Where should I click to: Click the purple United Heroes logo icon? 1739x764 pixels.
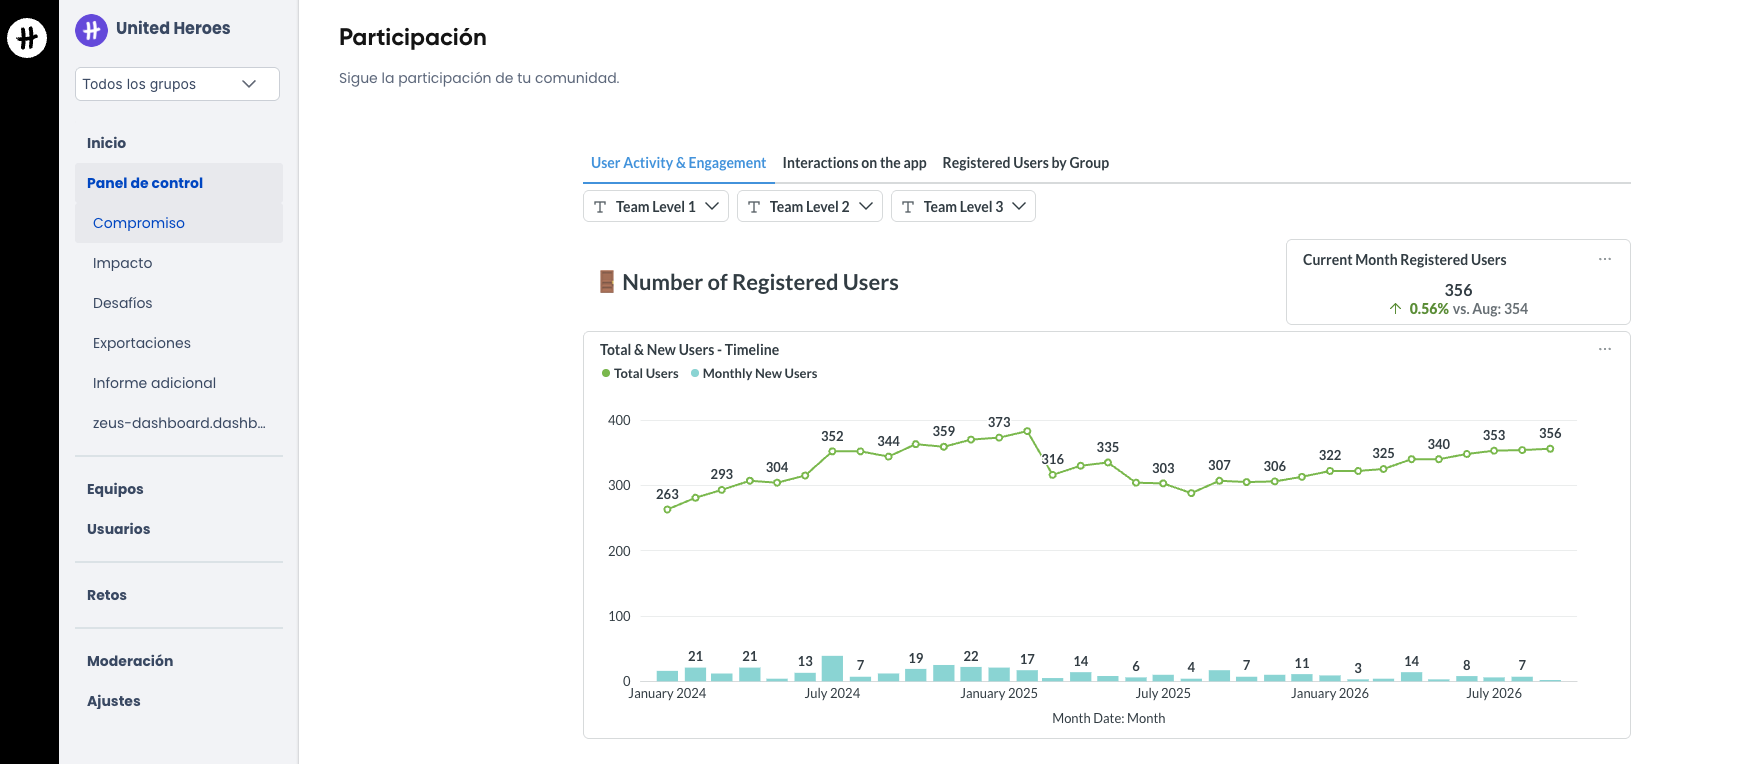(92, 30)
